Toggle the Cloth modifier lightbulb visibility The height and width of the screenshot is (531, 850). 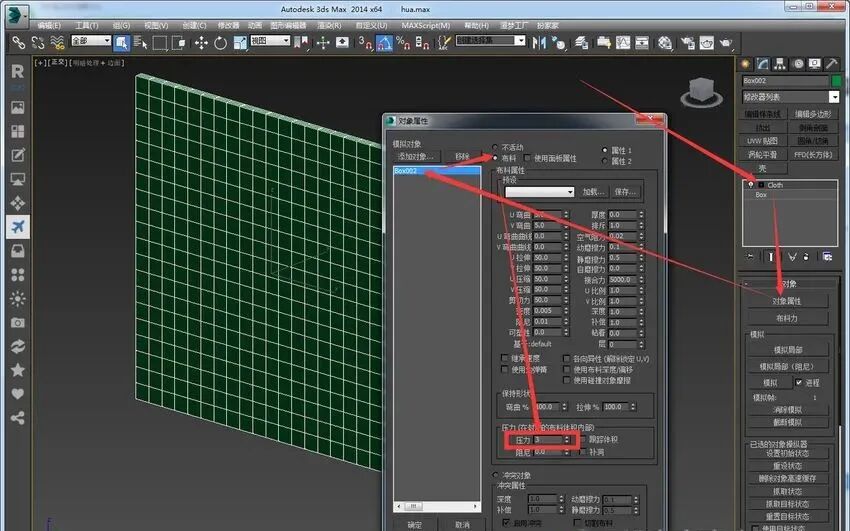[751, 185]
